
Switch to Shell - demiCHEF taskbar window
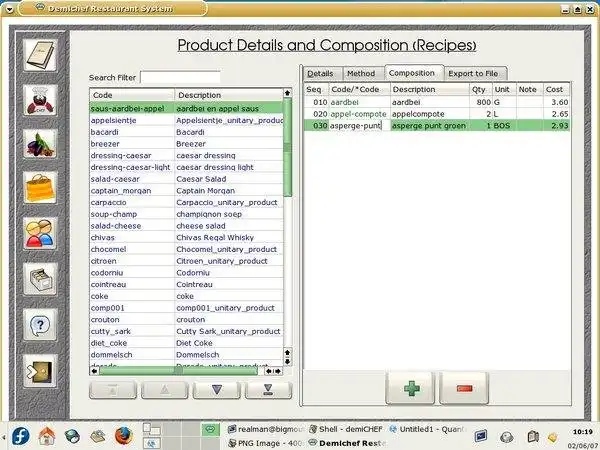pos(346,429)
